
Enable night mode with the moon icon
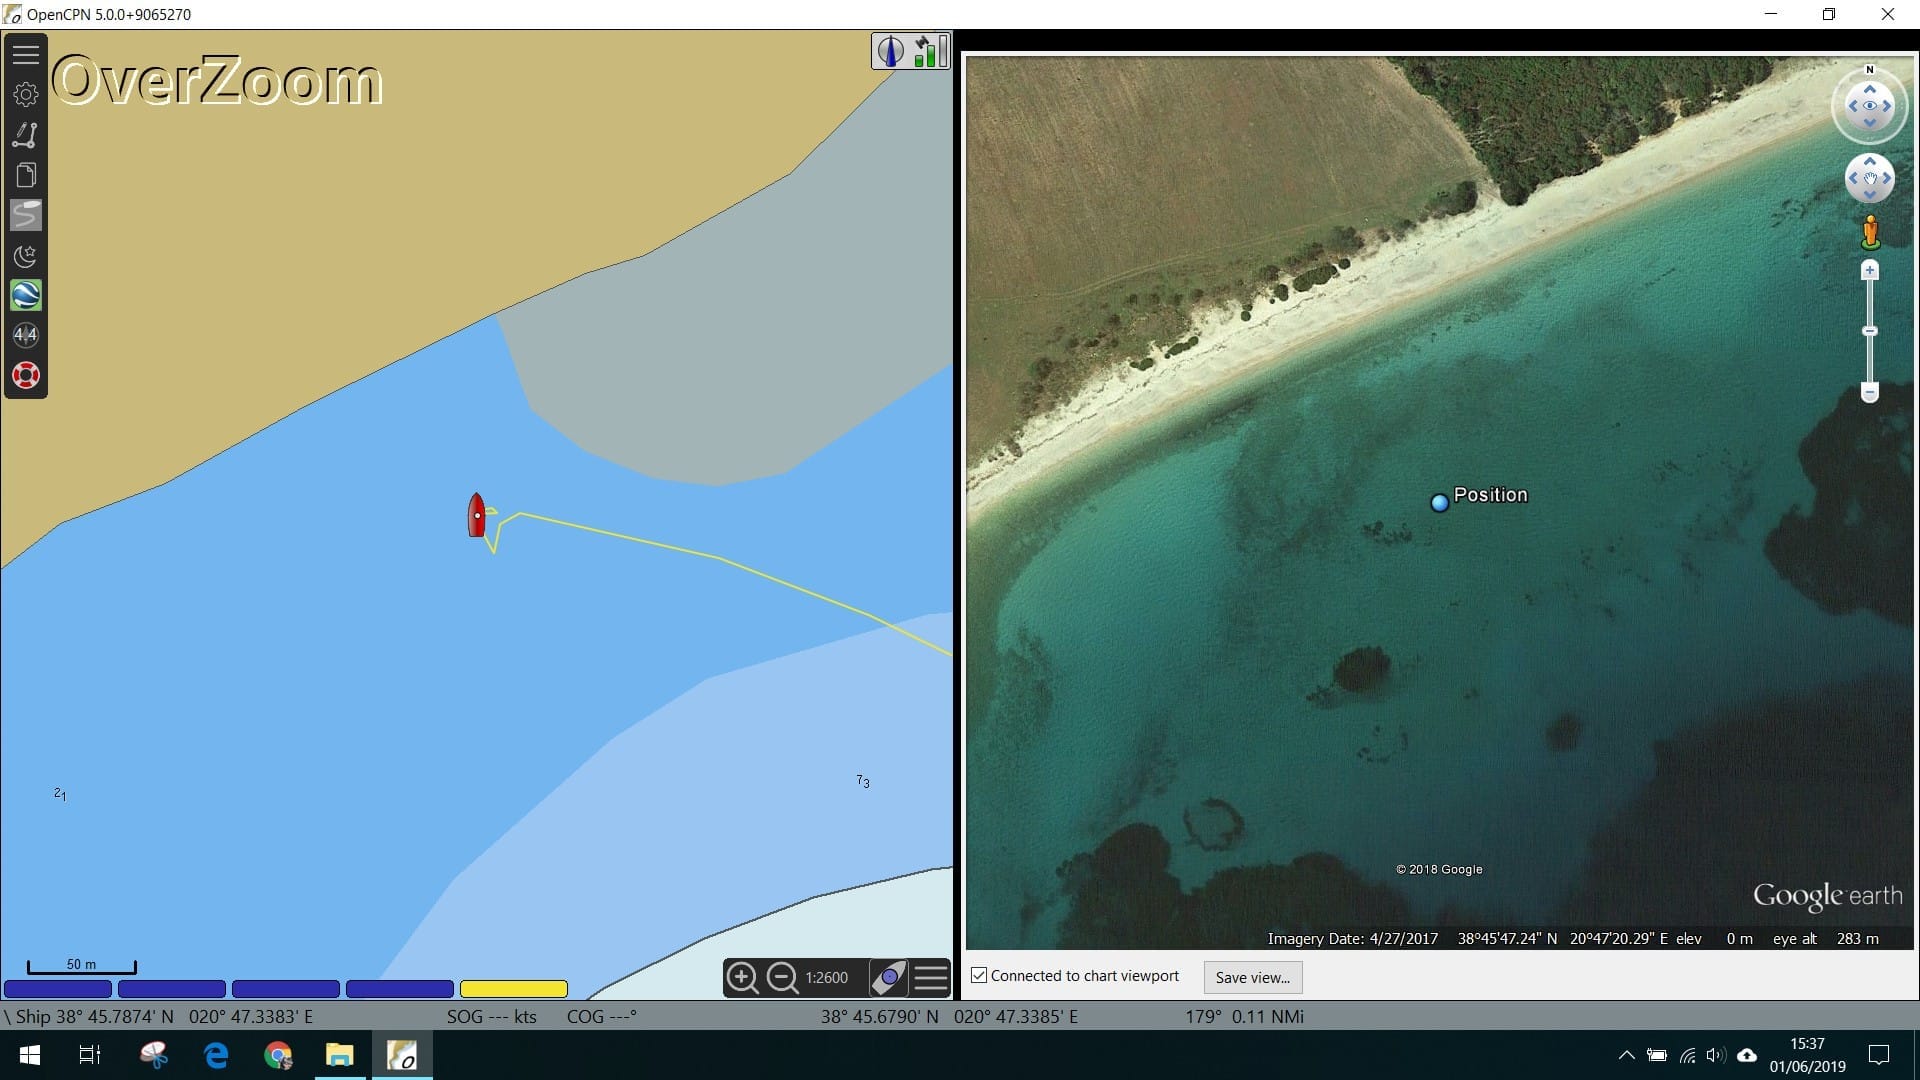point(26,256)
